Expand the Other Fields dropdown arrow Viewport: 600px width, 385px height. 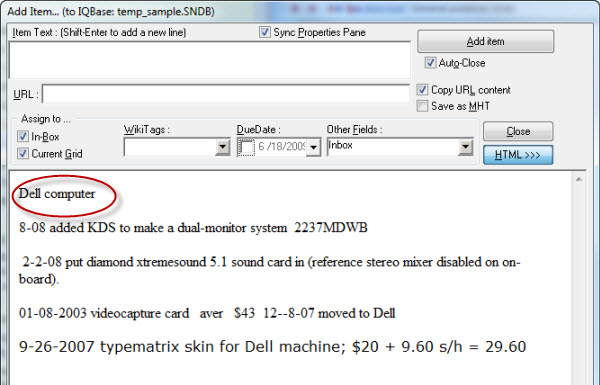click(465, 147)
